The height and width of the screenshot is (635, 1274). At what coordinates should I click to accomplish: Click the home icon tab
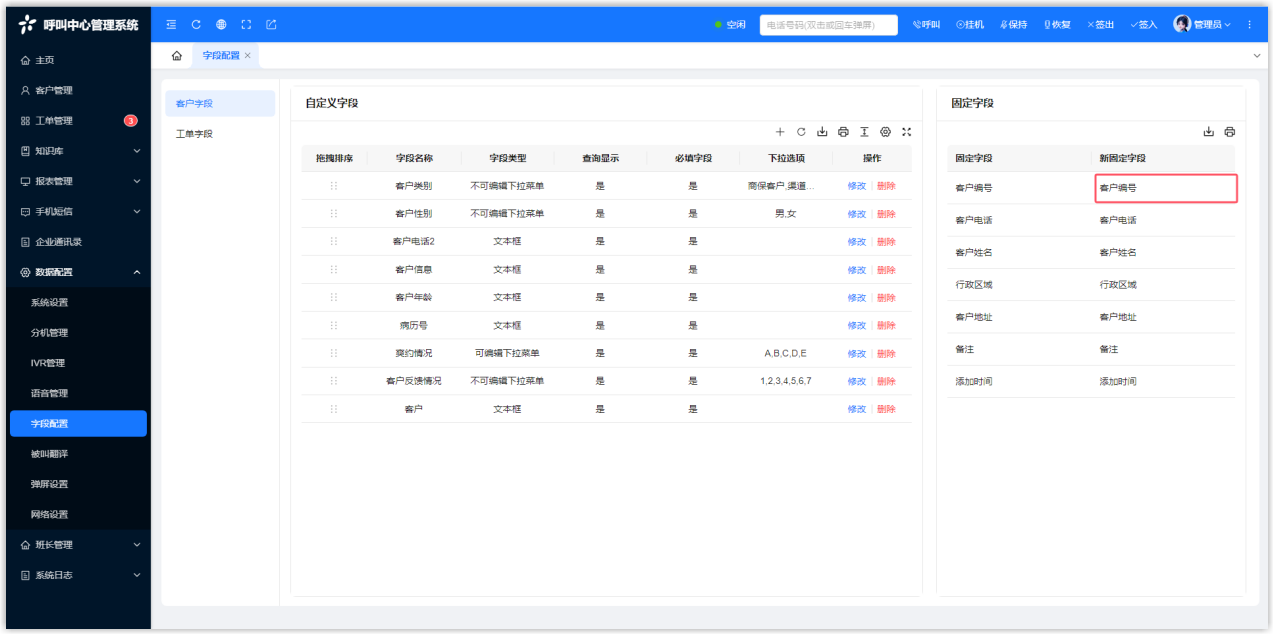pos(177,56)
